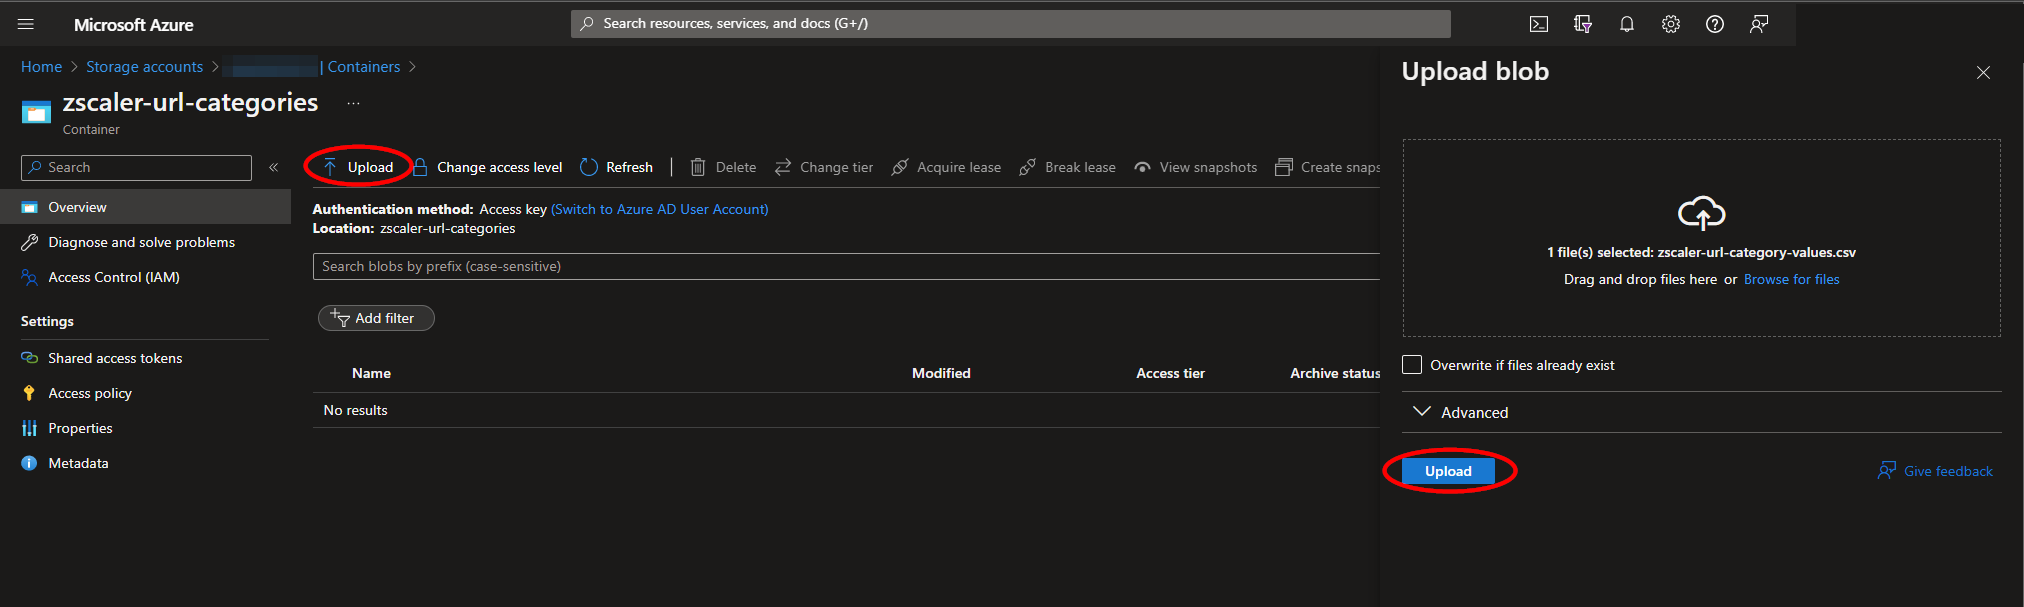Click the container icon beside zscaler-url-categories
Image resolution: width=2024 pixels, height=607 pixels.
[36, 112]
